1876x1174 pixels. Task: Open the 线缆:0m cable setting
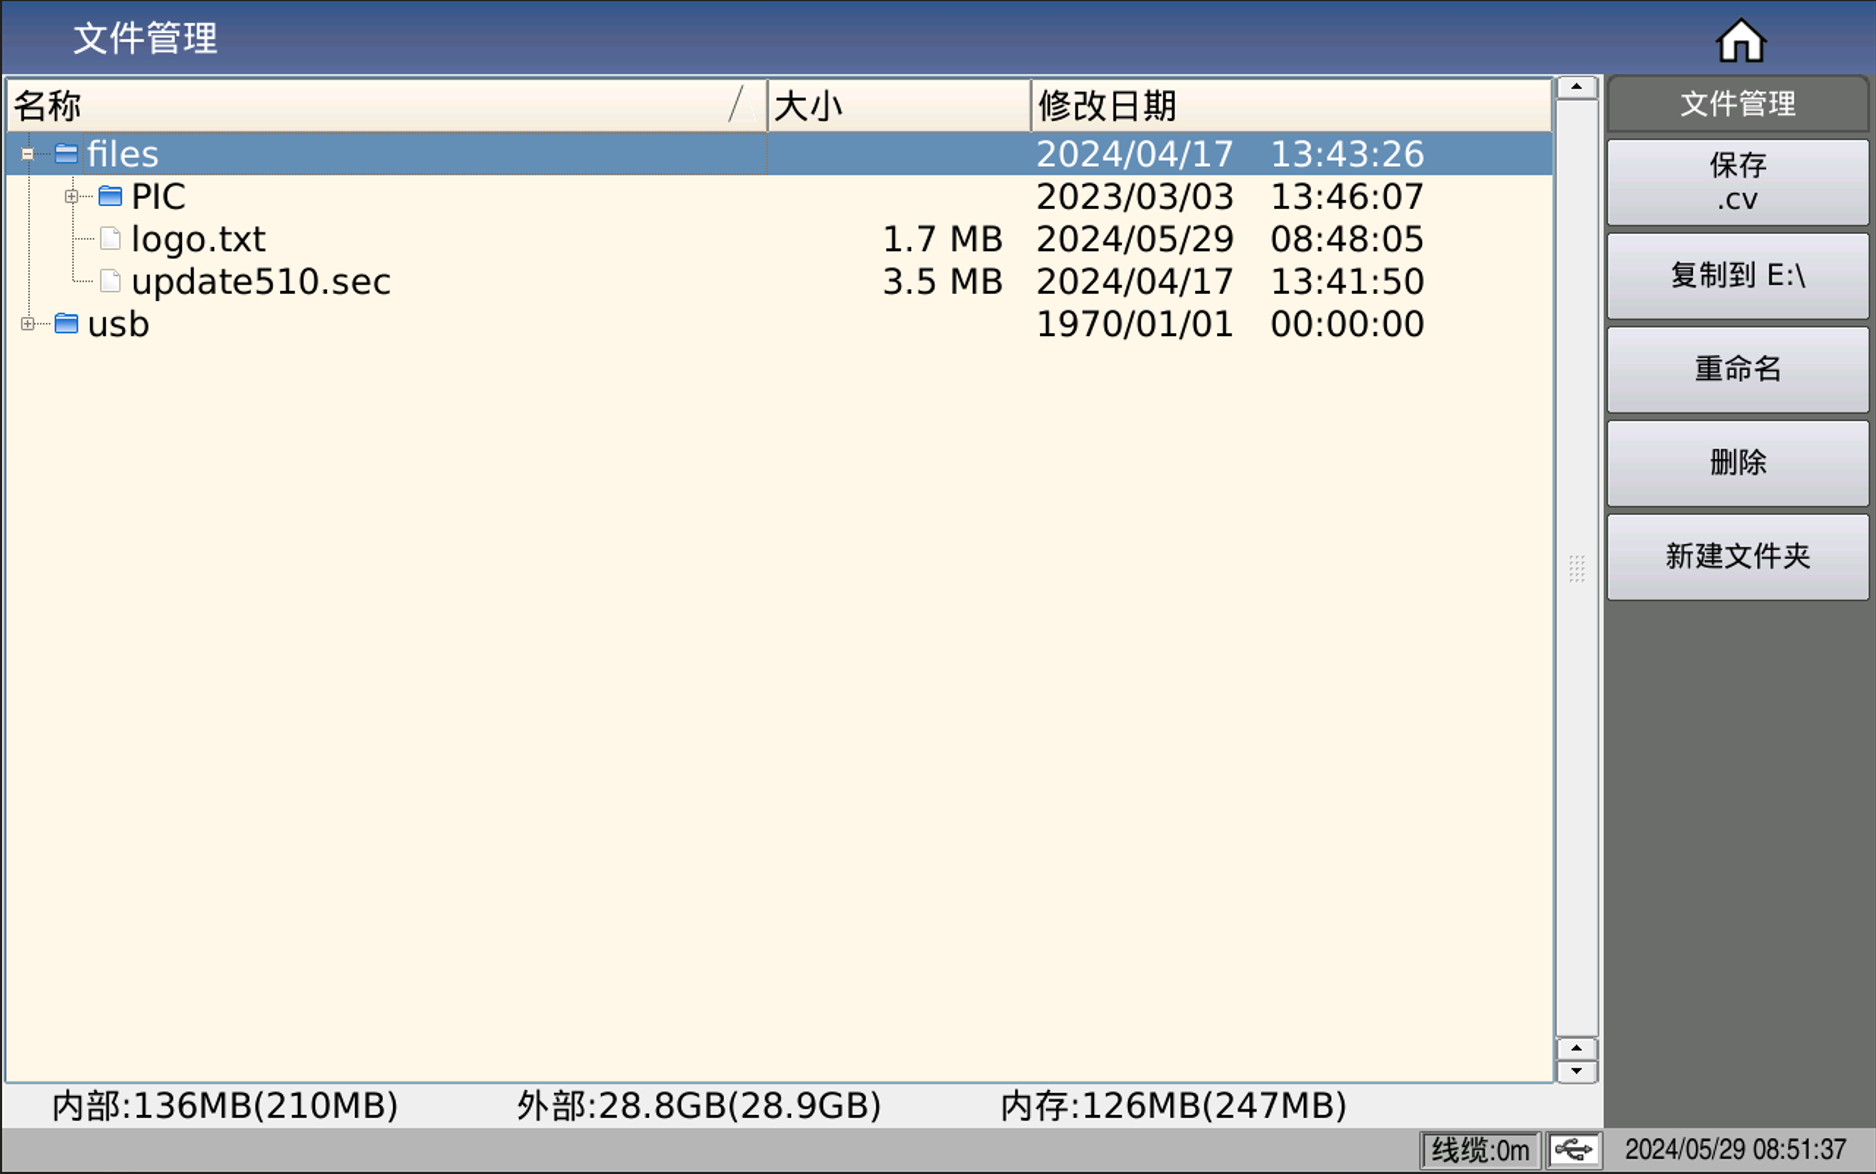click(x=1479, y=1150)
